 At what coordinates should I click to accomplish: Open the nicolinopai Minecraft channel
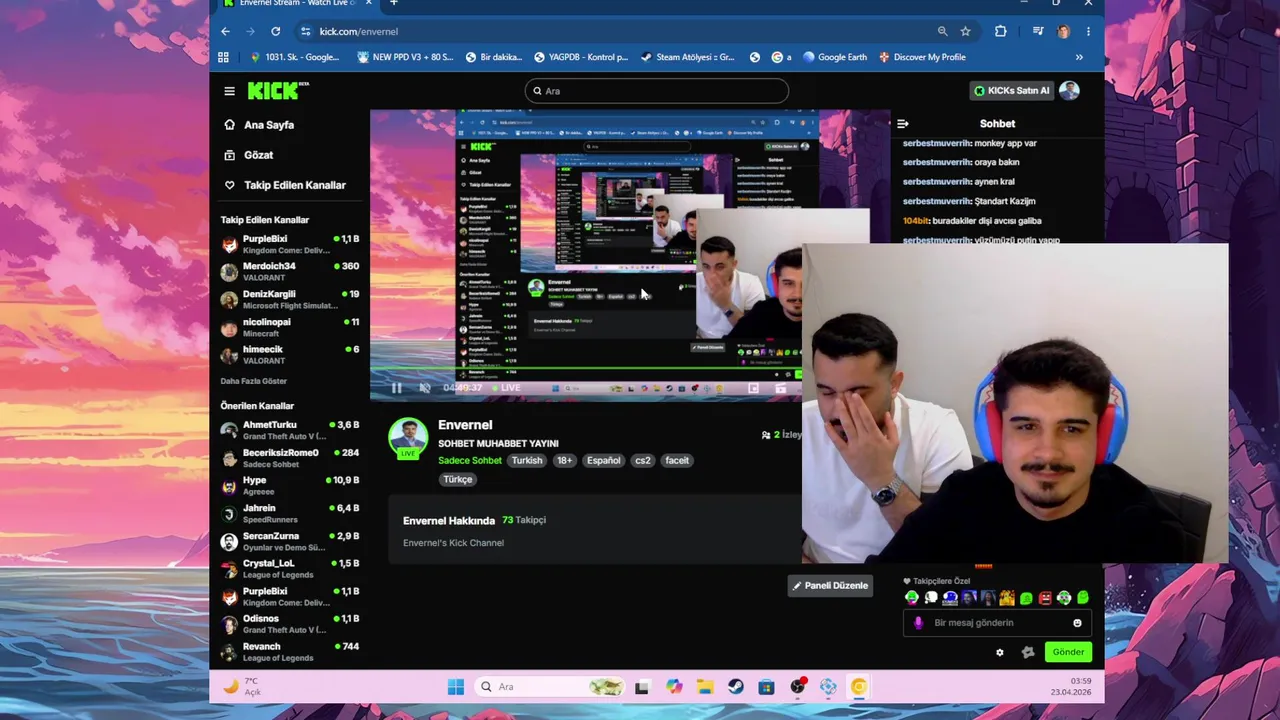click(290, 327)
